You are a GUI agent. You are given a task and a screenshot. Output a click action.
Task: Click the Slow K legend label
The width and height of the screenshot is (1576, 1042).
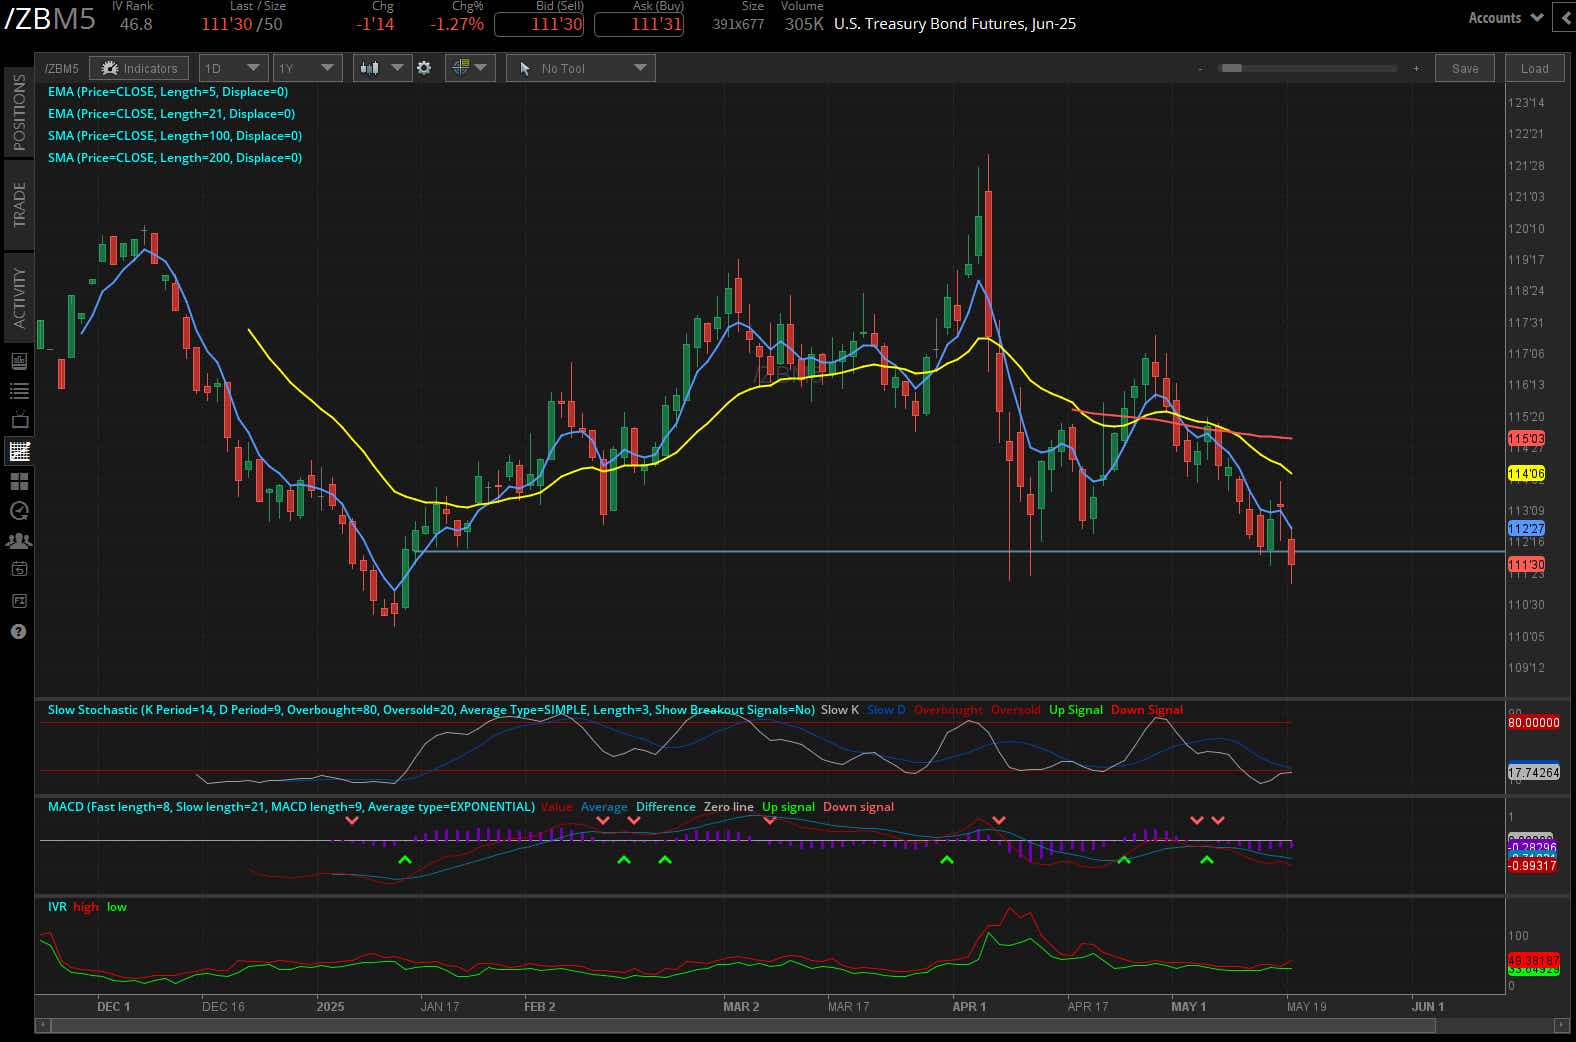coord(840,710)
